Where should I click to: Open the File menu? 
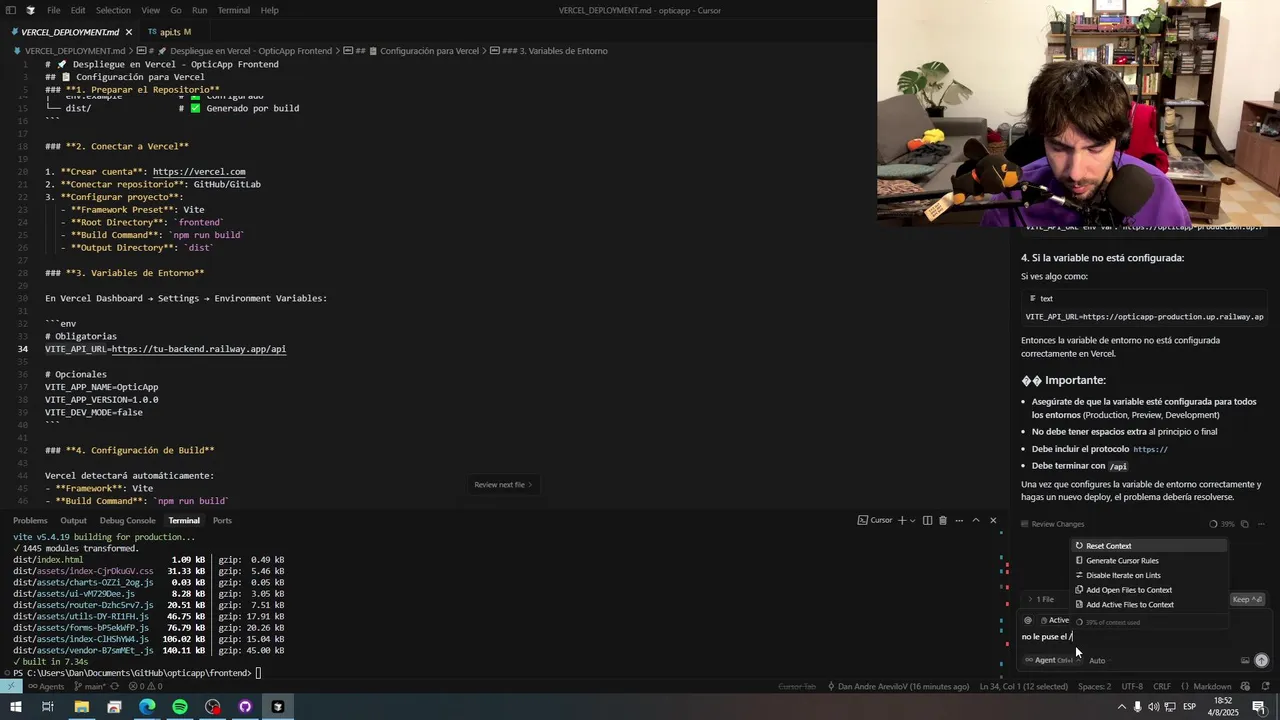coord(54,10)
